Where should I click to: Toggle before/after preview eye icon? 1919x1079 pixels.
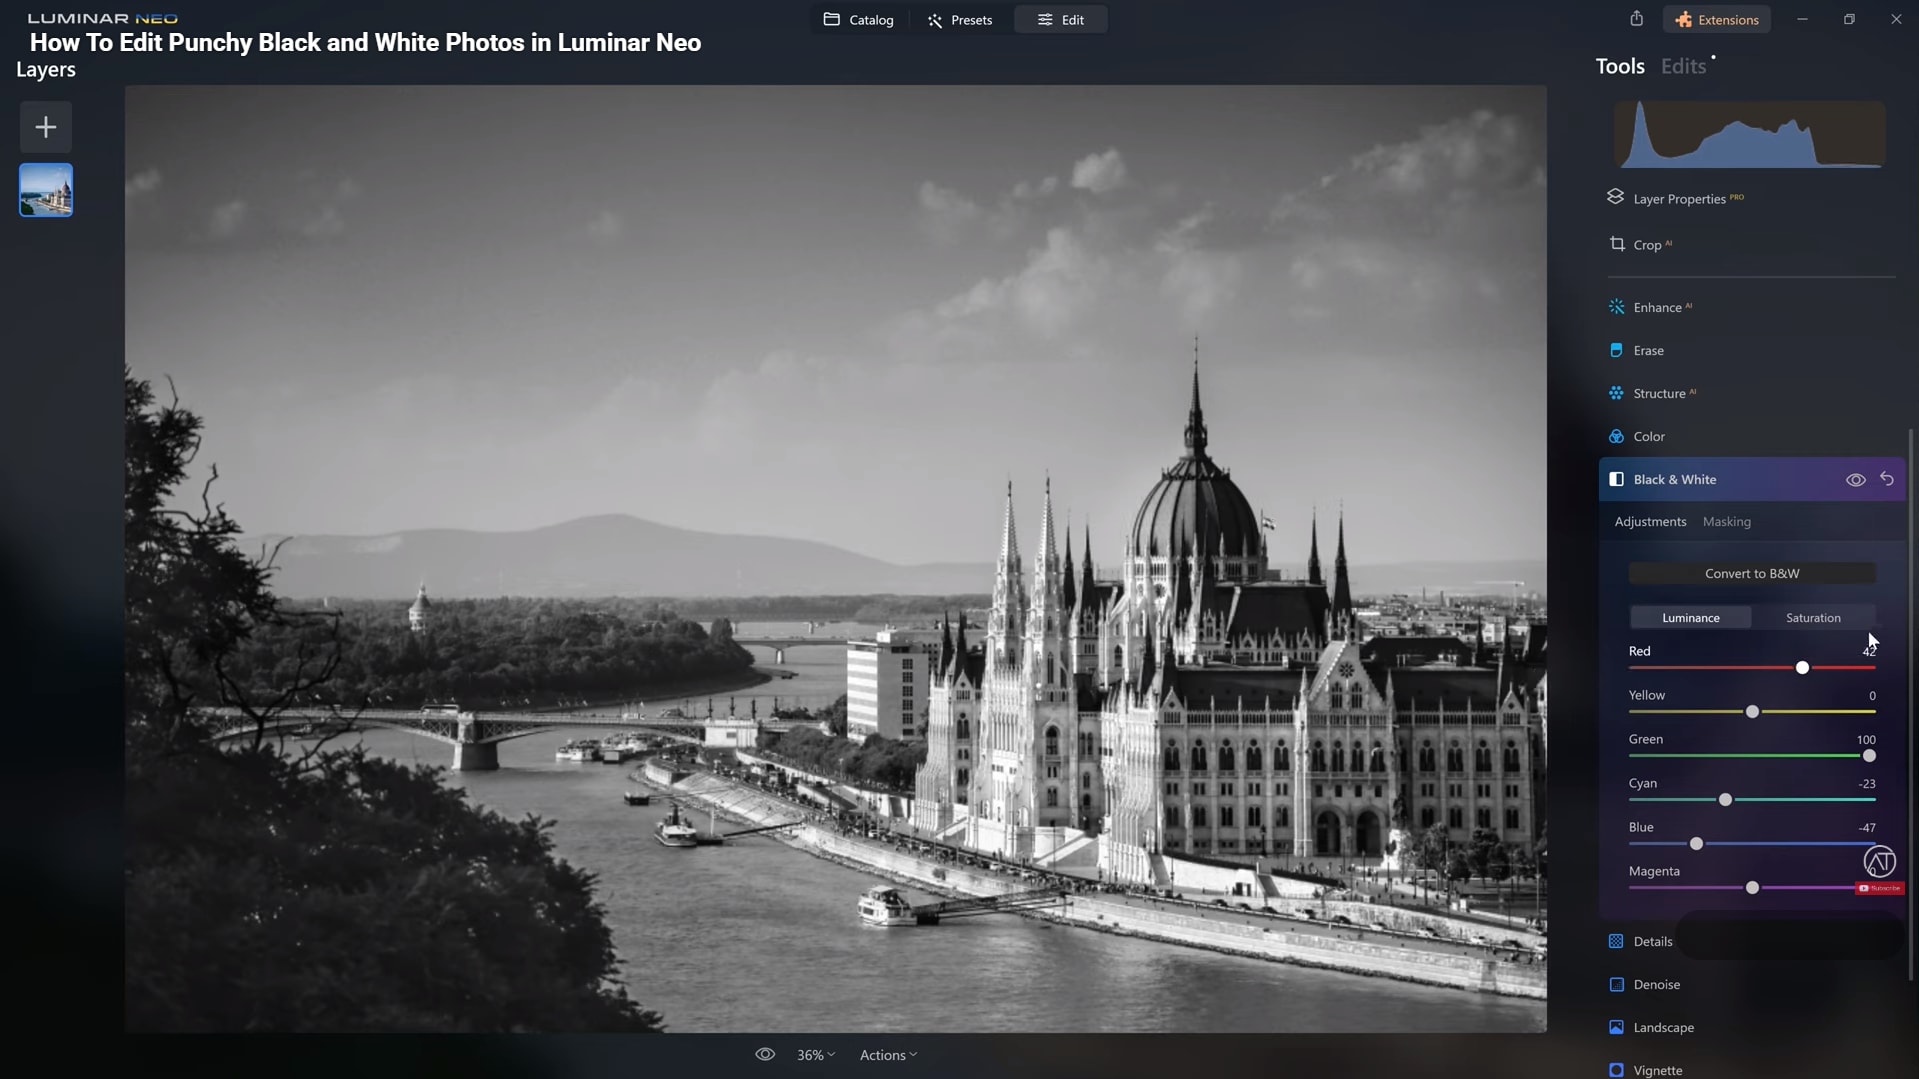pos(765,1055)
